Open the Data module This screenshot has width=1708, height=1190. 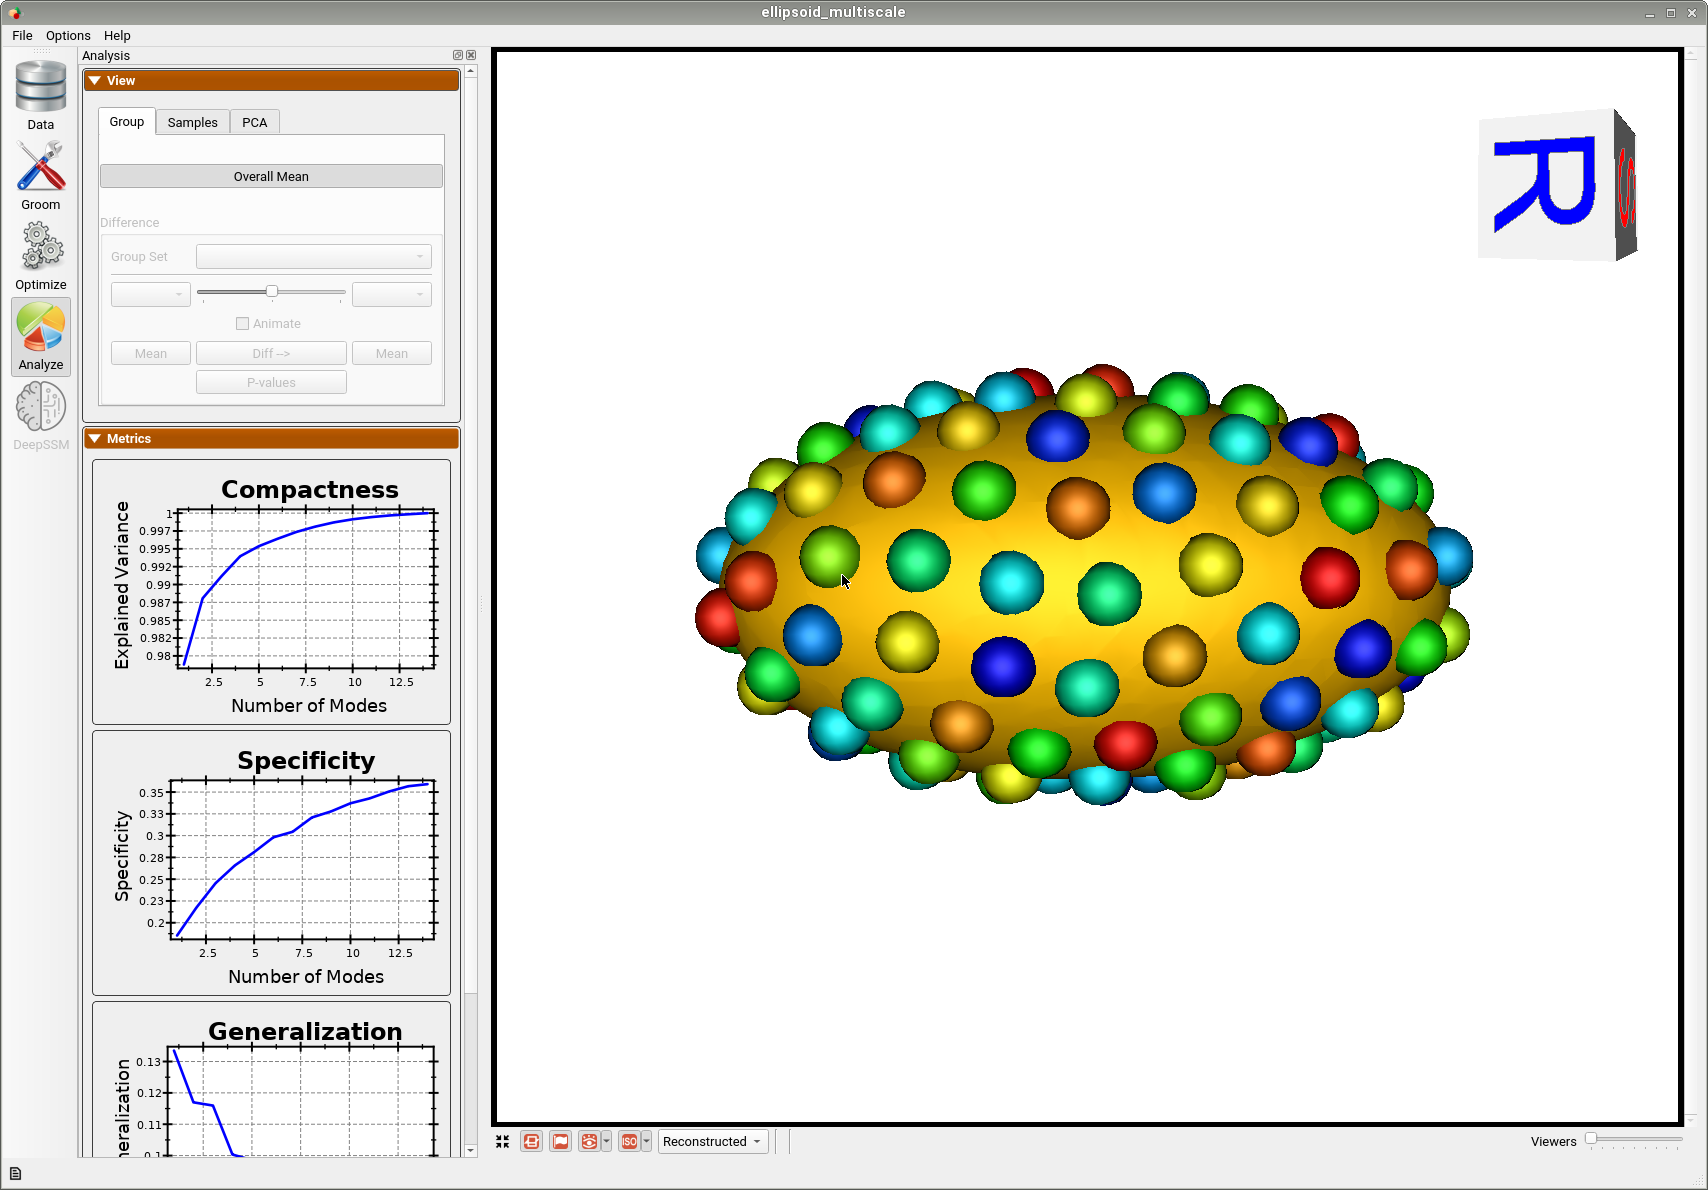(41, 96)
